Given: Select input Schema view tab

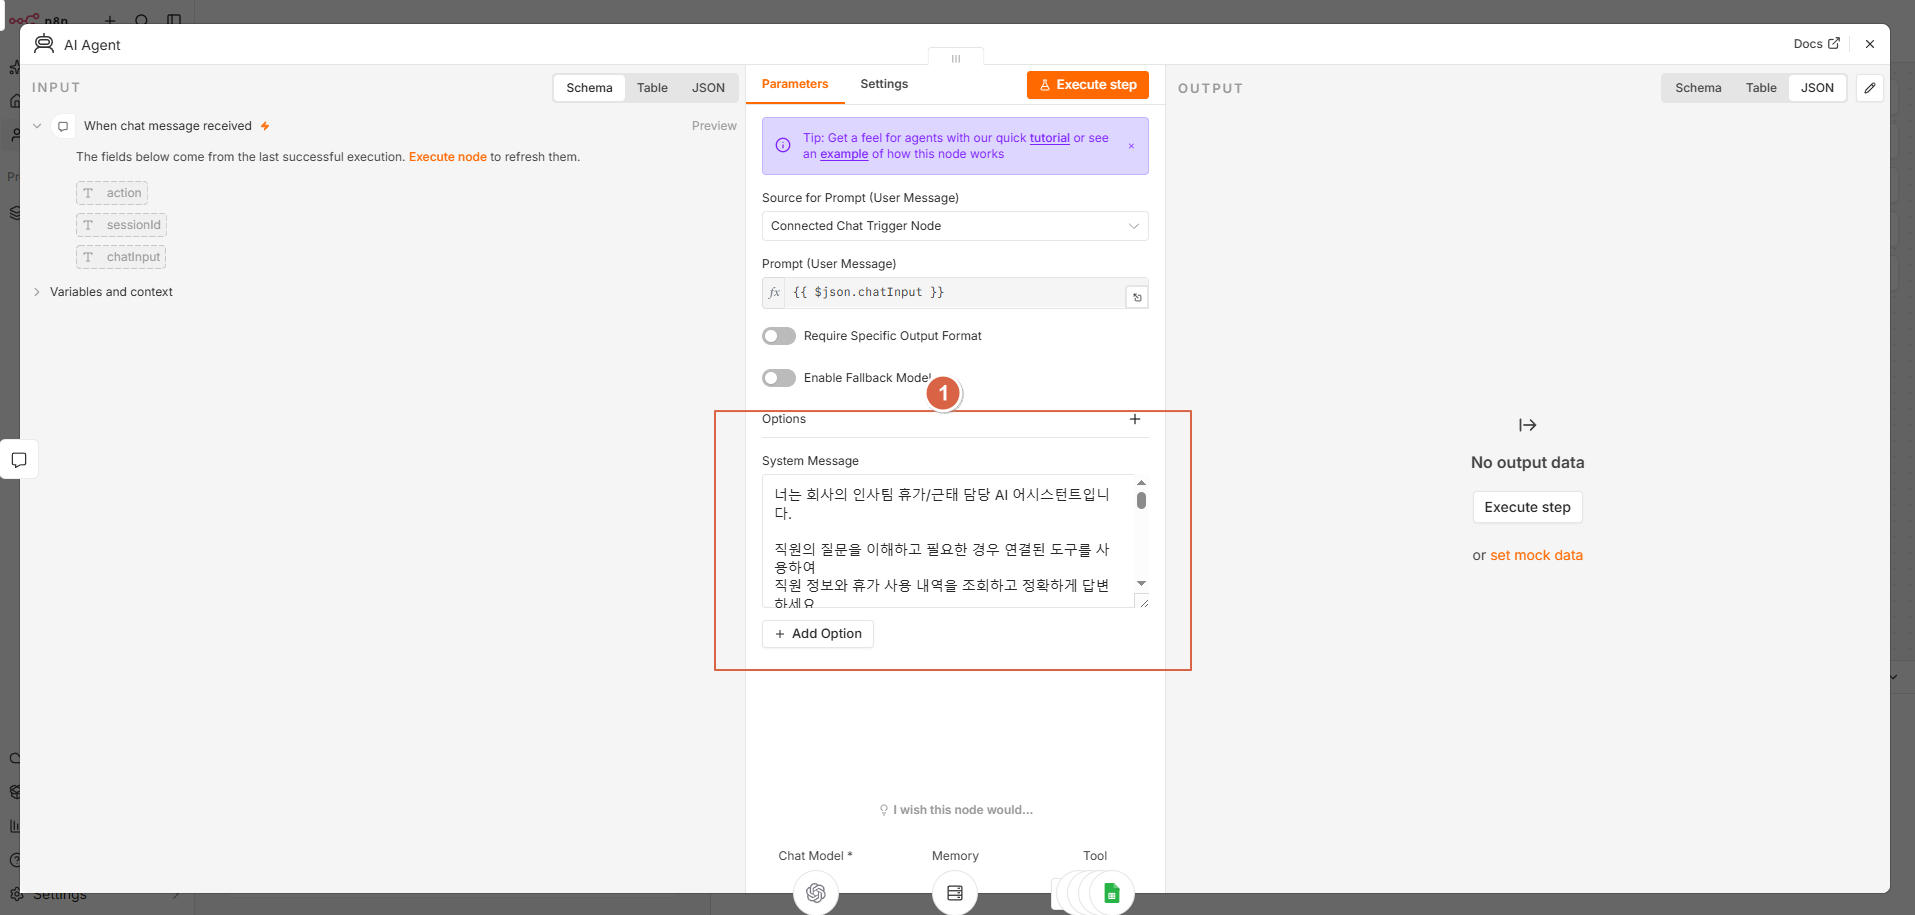Looking at the screenshot, I should coord(590,88).
